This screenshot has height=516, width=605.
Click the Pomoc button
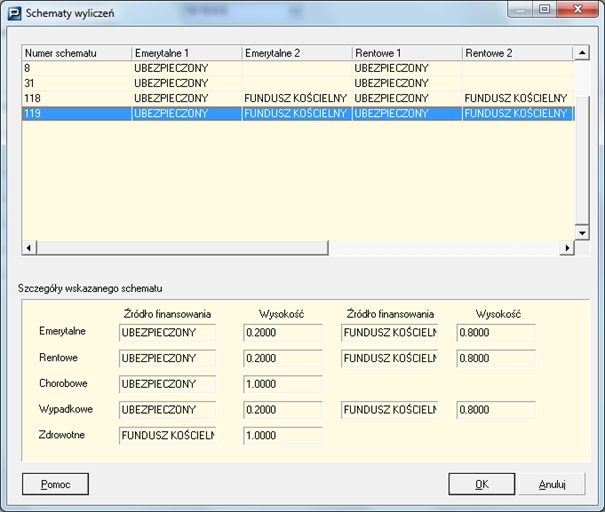point(55,484)
